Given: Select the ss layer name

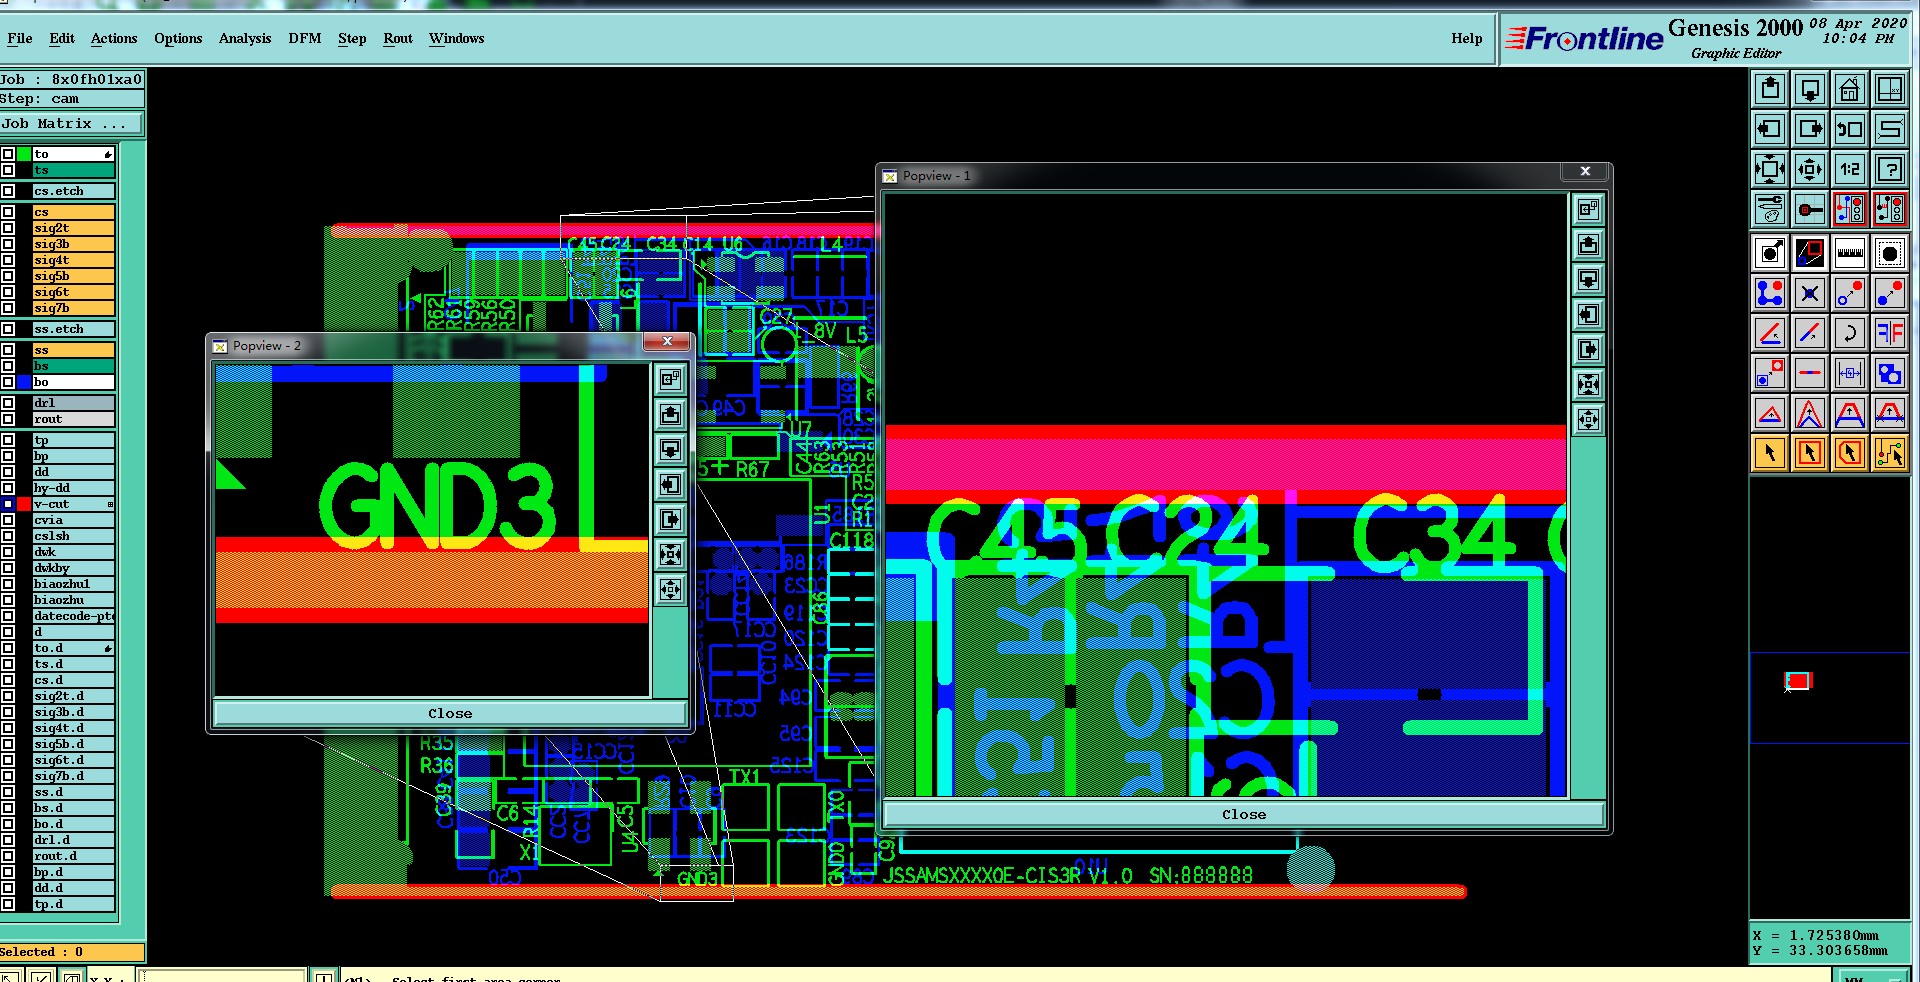Looking at the screenshot, I should [73, 350].
